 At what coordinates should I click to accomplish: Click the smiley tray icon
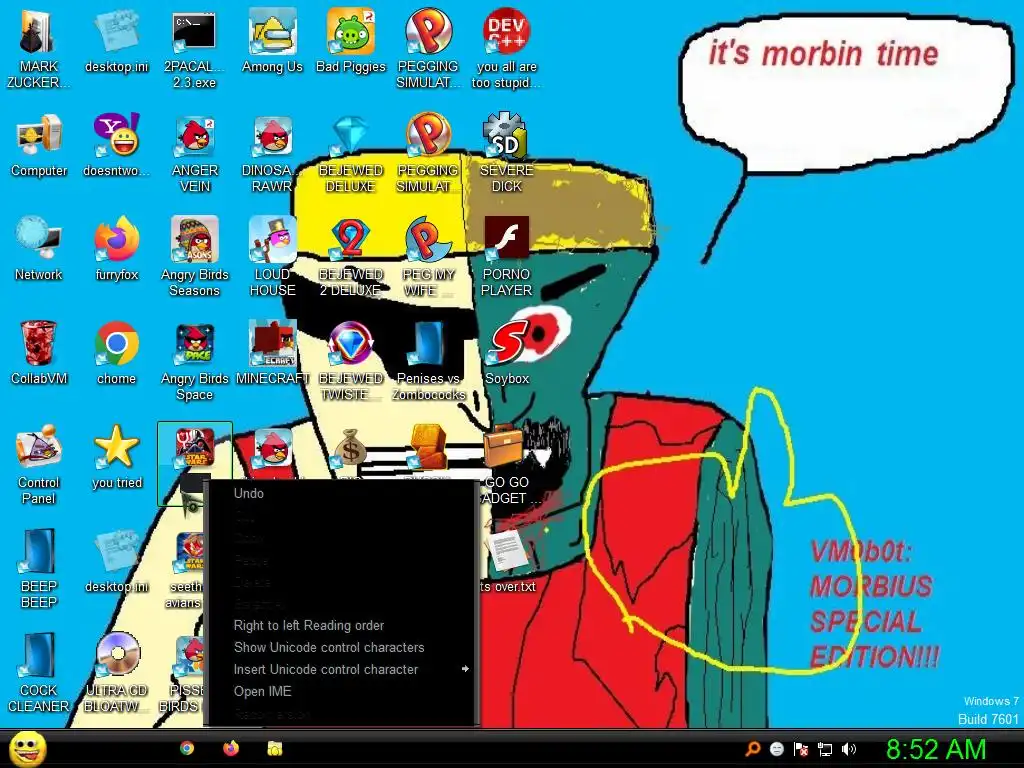tap(776, 749)
